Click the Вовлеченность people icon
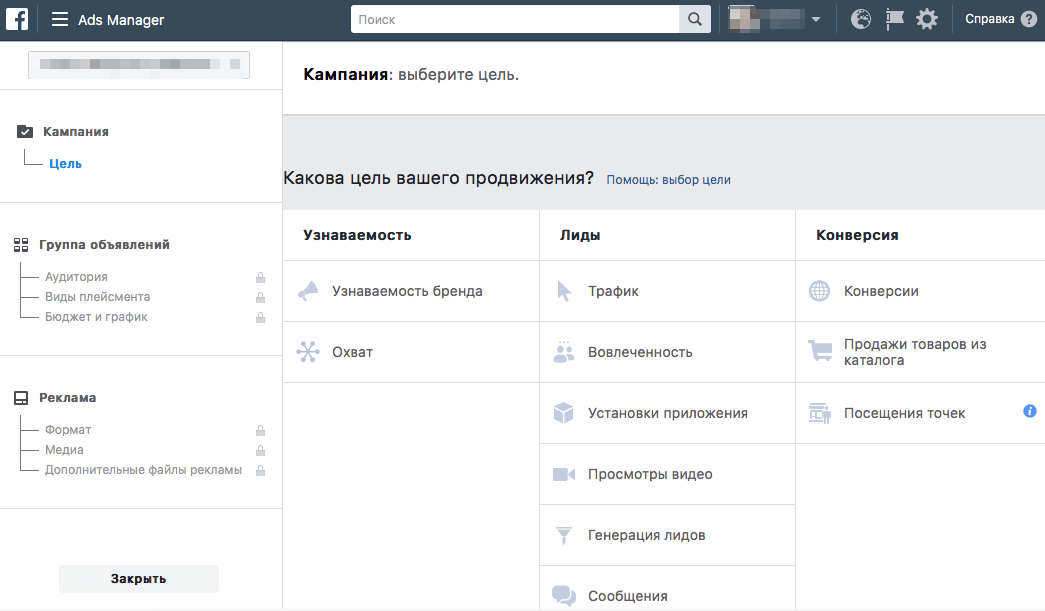Image resolution: width=1045 pixels, height=611 pixels. 565,352
